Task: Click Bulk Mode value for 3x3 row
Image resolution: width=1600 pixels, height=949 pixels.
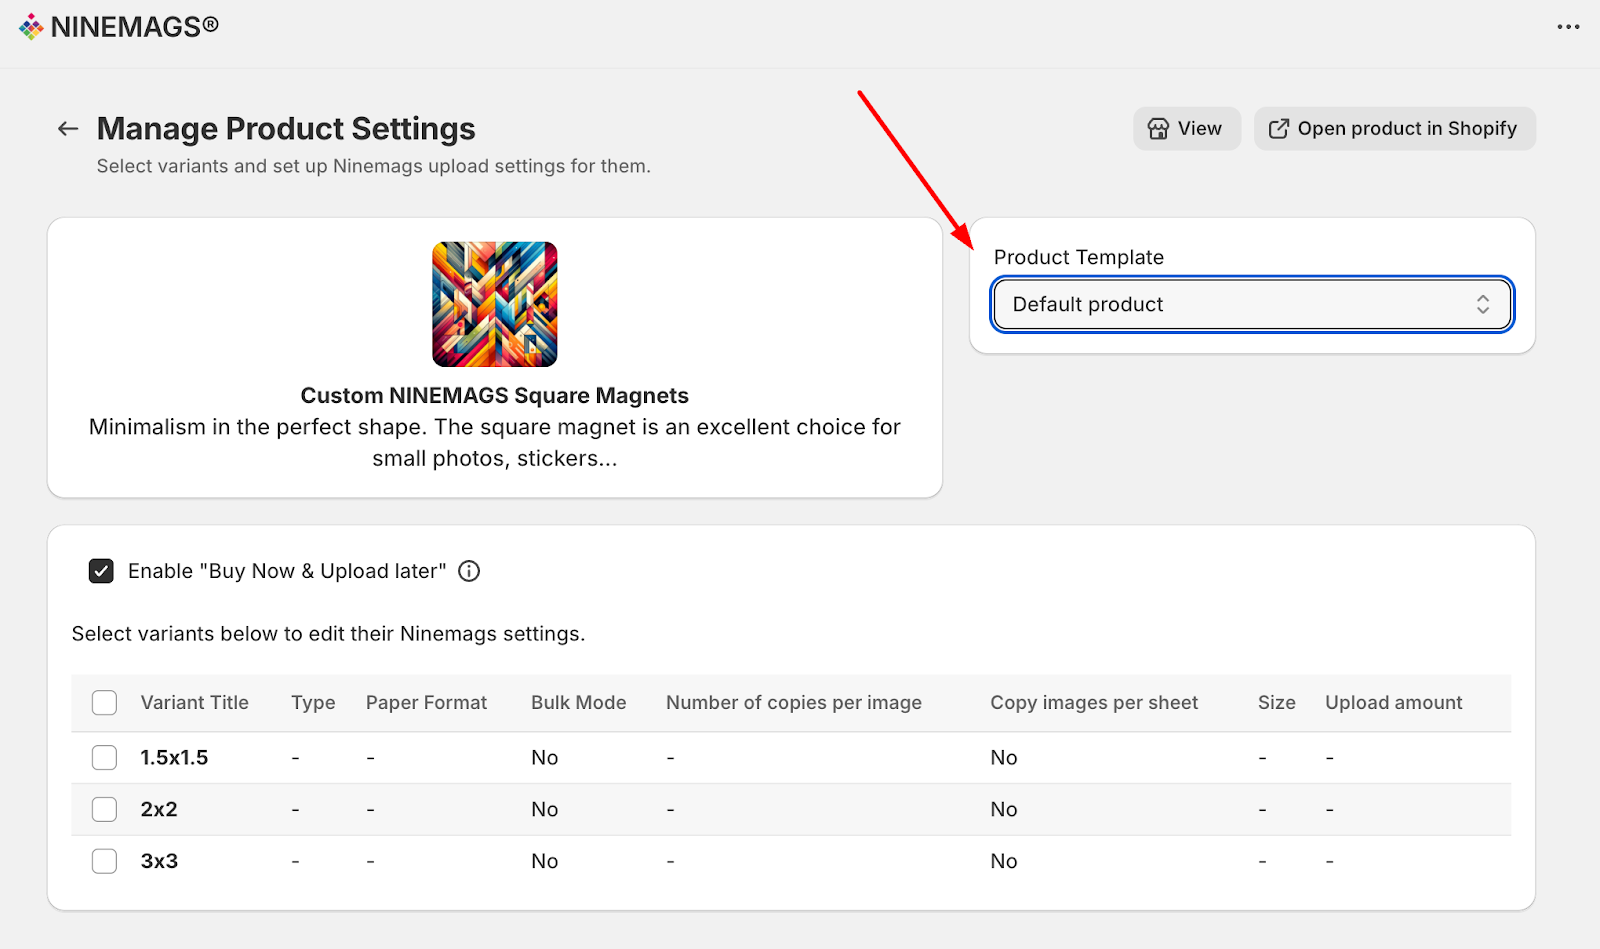Action: coord(545,861)
